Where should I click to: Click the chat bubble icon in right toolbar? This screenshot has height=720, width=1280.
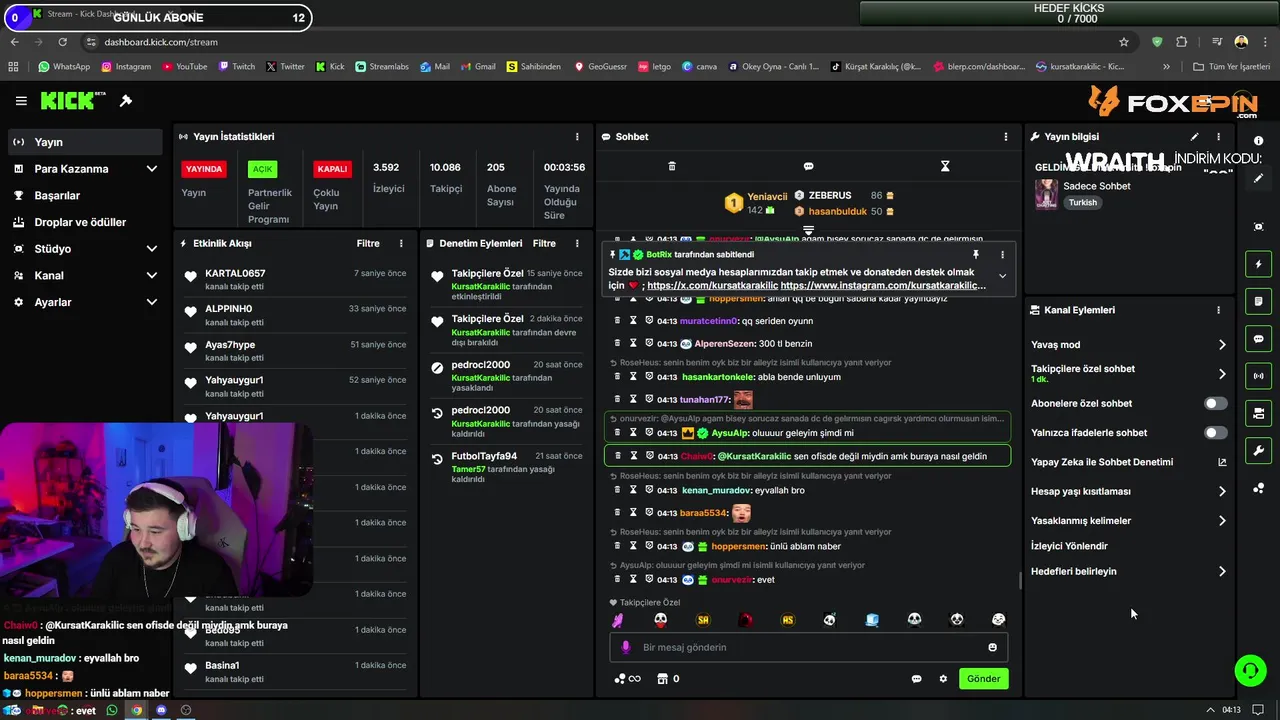[1258, 339]
